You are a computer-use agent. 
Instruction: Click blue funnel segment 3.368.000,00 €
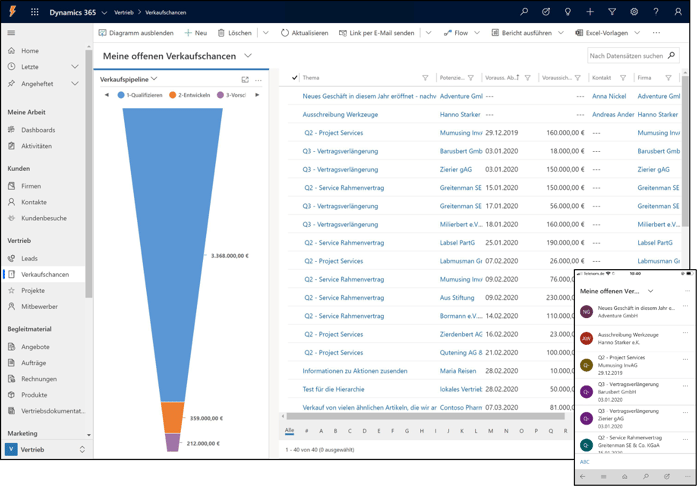172,255
